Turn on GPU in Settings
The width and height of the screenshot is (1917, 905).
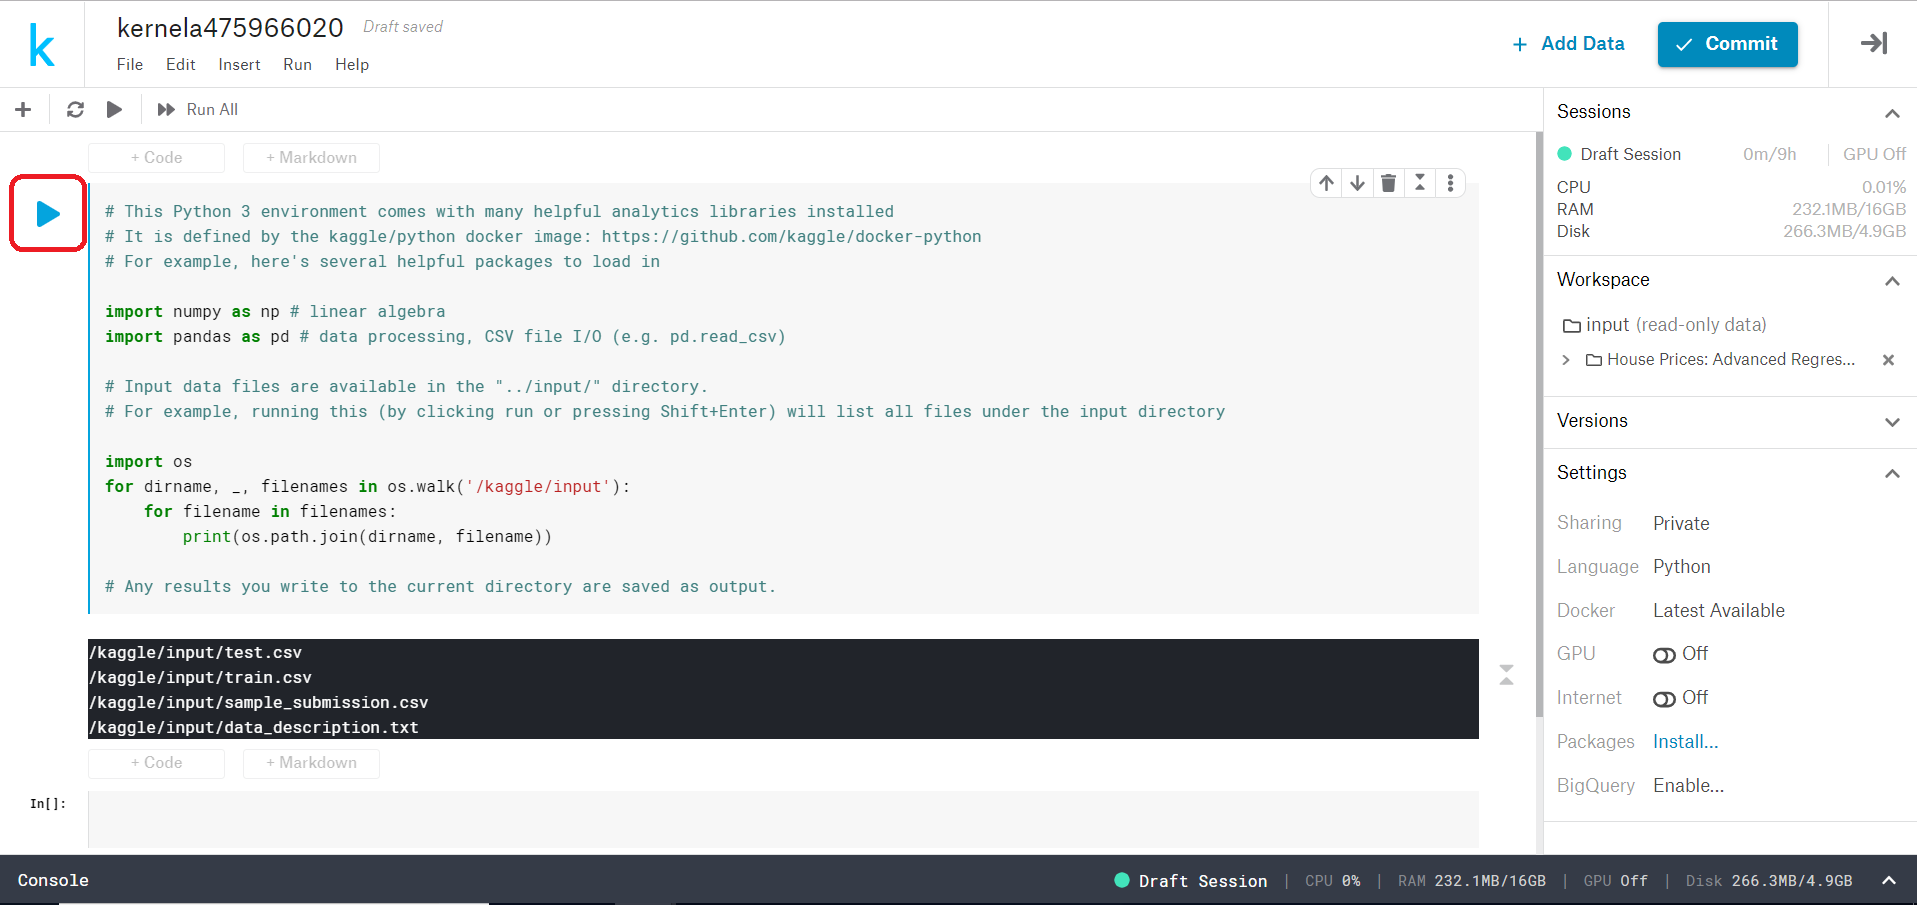click(1664, 654)
